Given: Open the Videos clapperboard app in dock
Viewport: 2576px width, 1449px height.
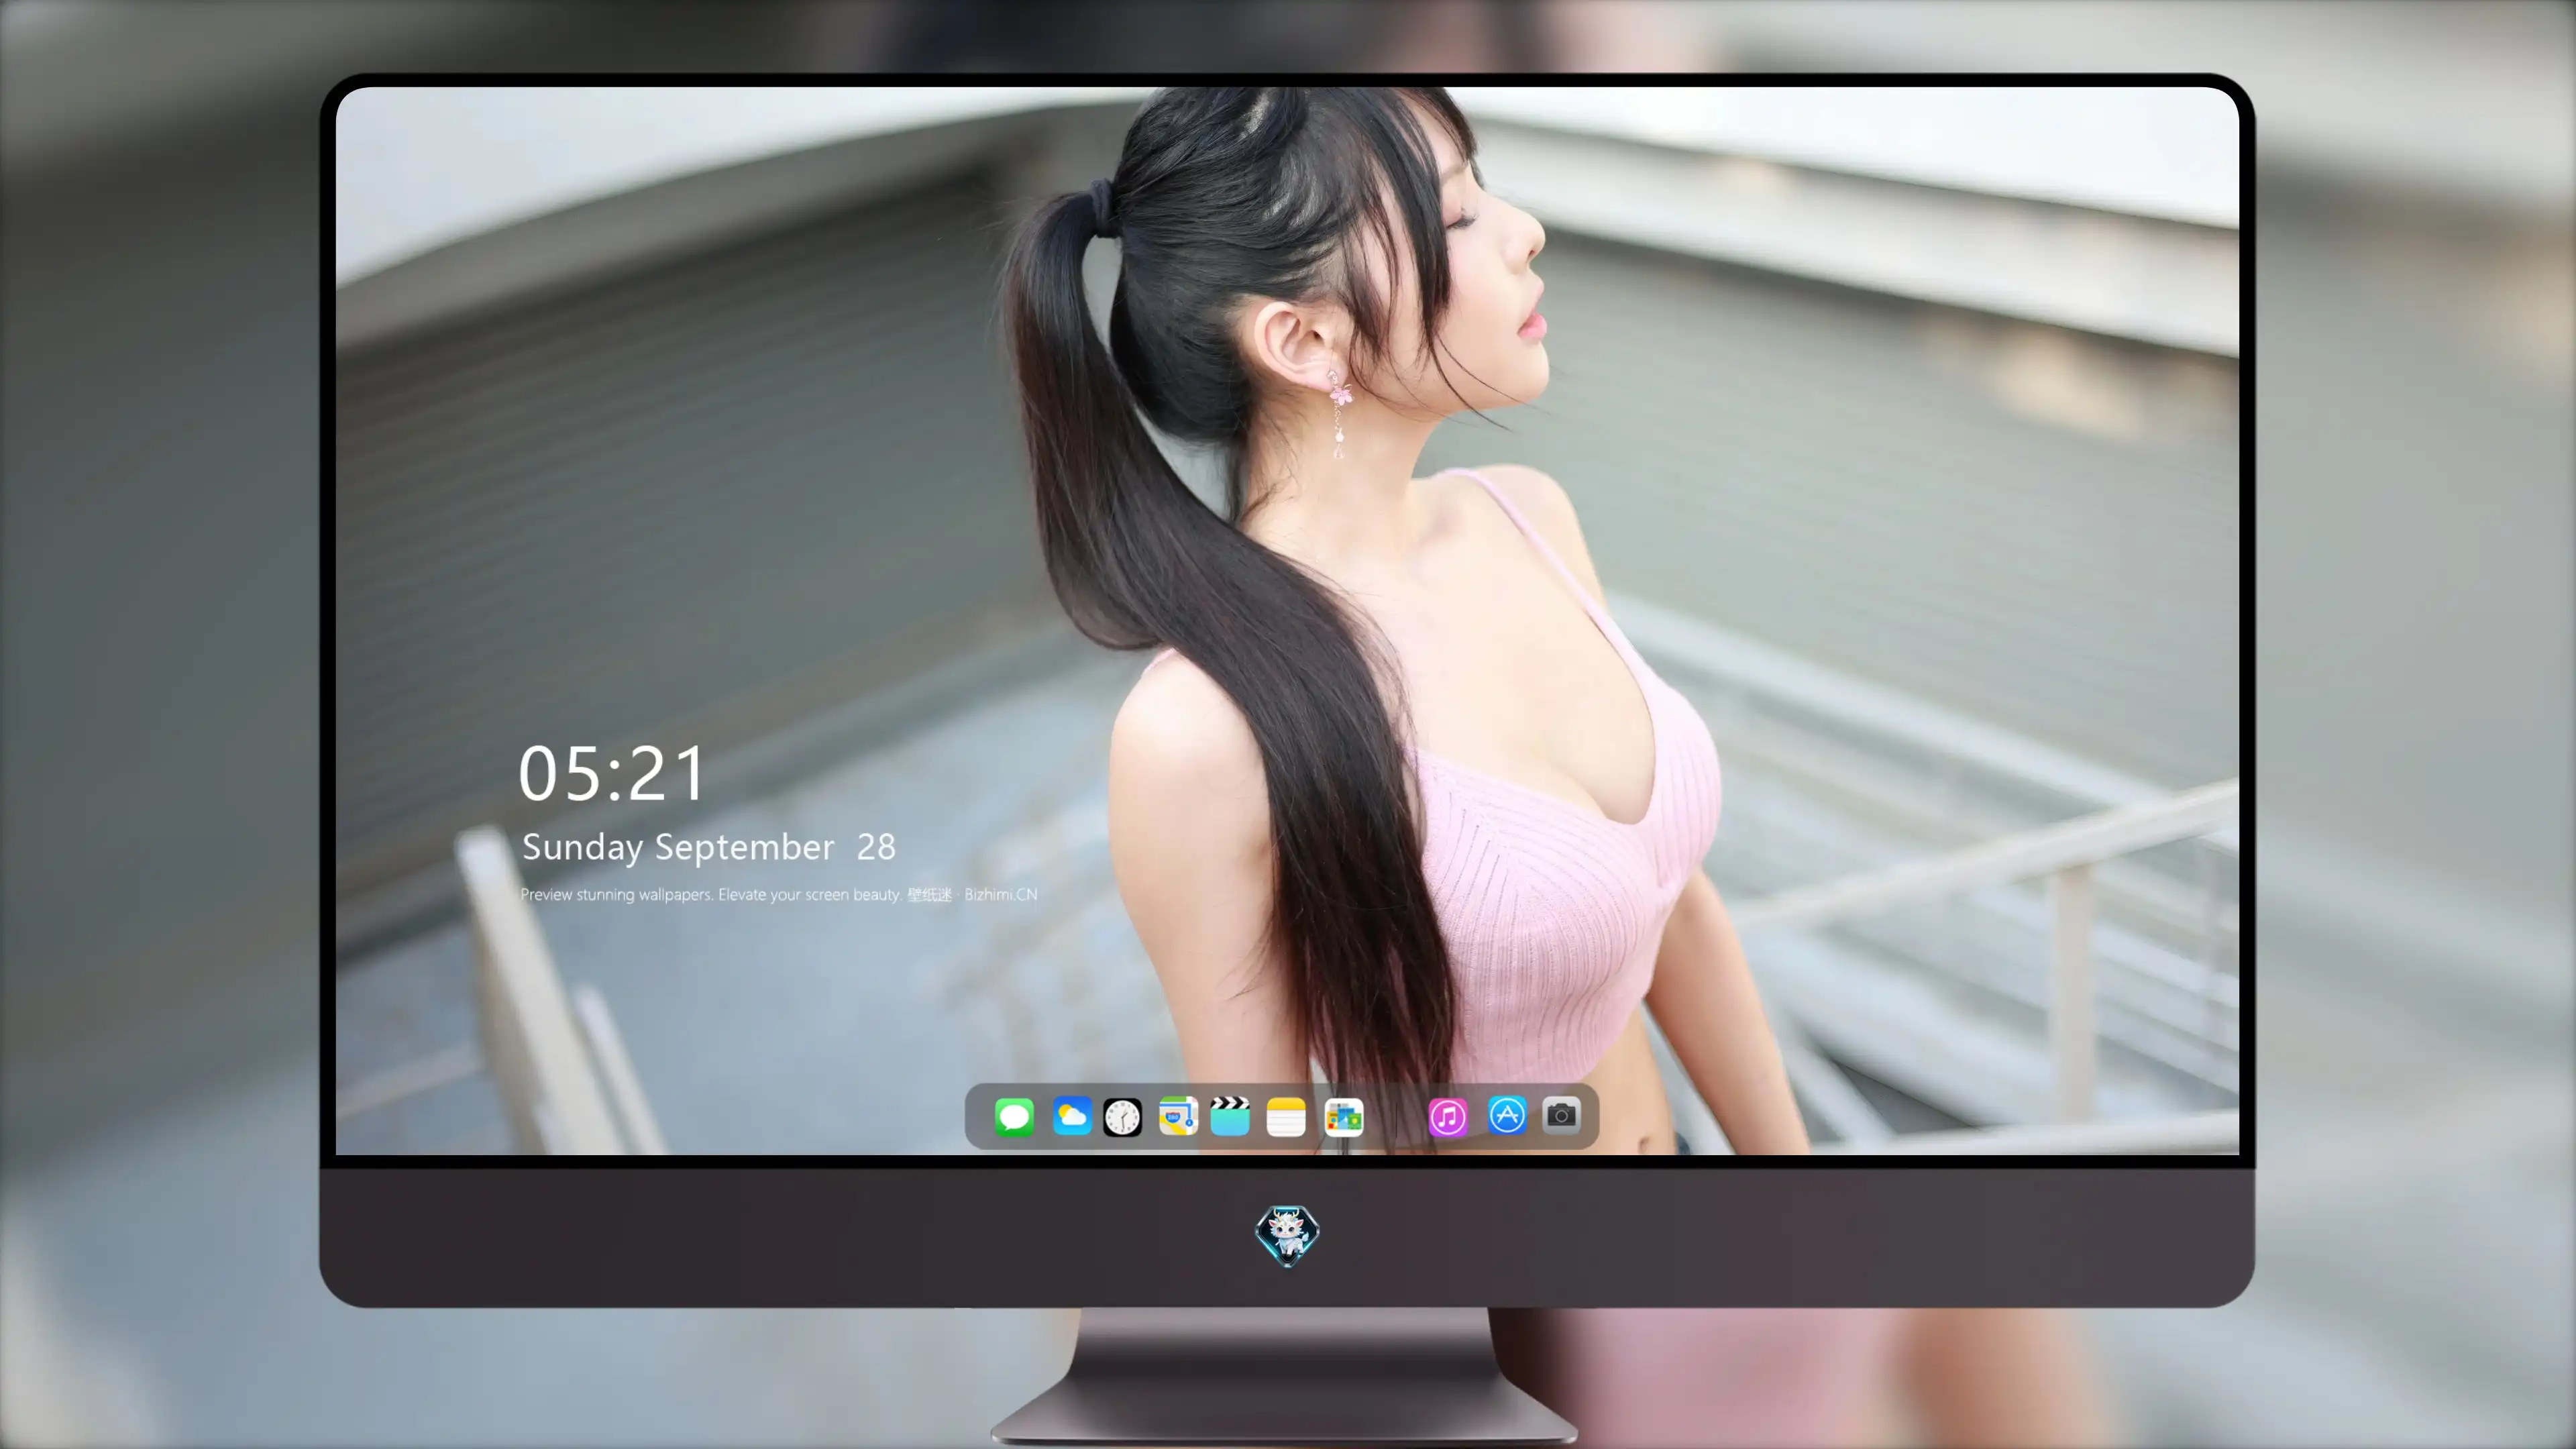Looking at the screenshot, I should (1230, 1116).
